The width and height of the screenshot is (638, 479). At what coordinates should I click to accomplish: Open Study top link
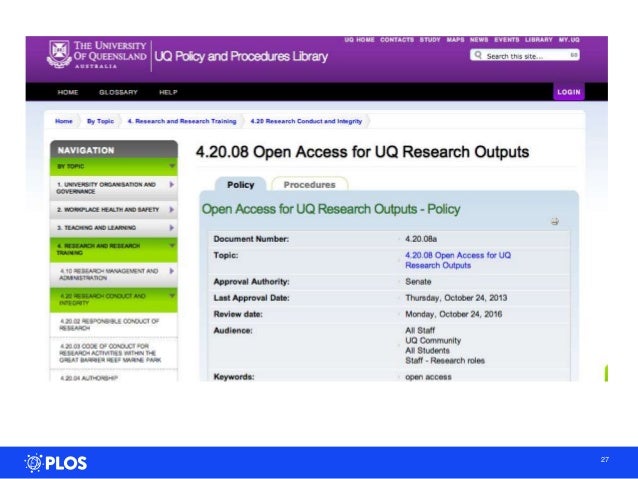coord(430,39)
